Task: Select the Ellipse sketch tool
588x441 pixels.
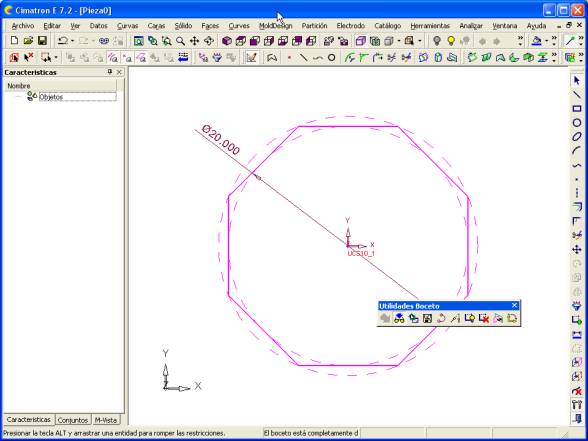Action: [577, 137]
